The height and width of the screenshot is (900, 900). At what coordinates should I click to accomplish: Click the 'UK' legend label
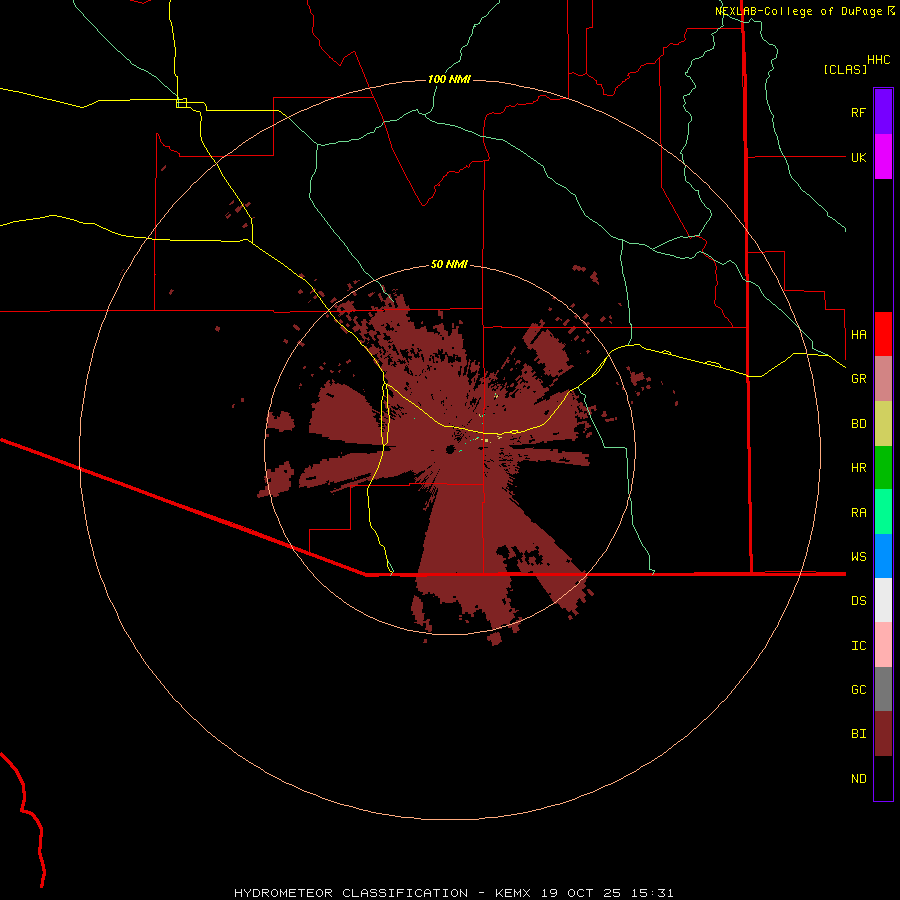(x=858, y=157)
